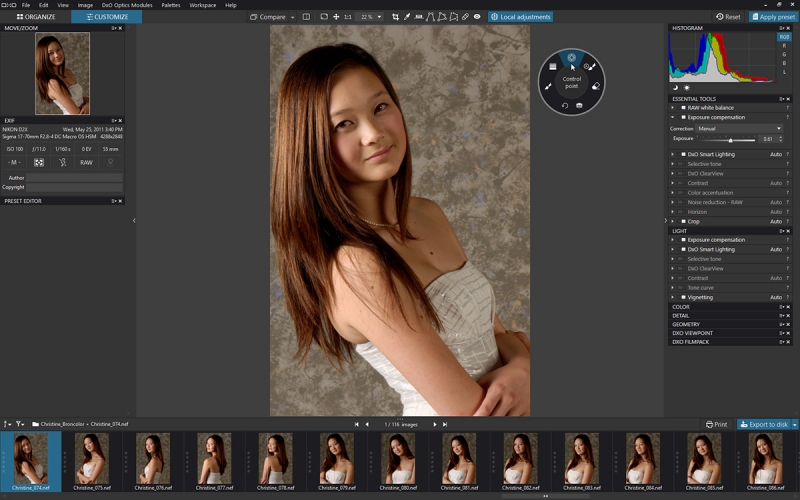Click the Export to disk button

[764, 424]
